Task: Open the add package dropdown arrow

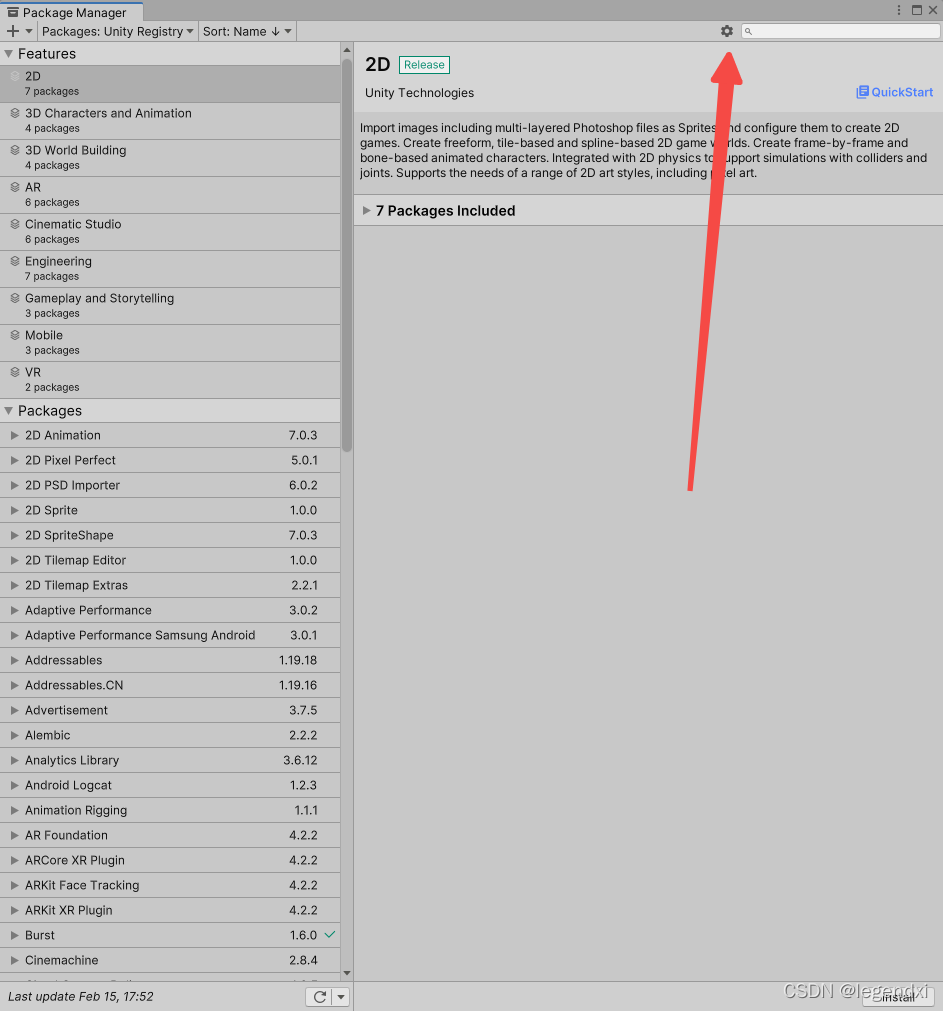Action: [x=28, y=31]
